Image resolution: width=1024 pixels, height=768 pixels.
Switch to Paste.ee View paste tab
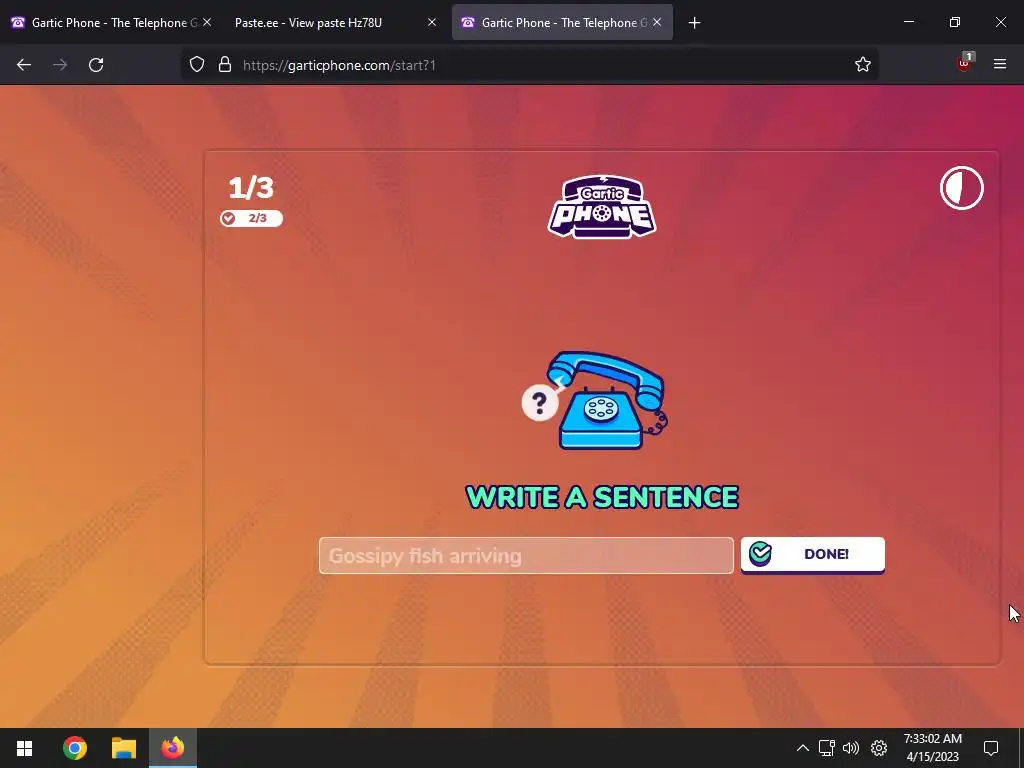coord(308,23)
